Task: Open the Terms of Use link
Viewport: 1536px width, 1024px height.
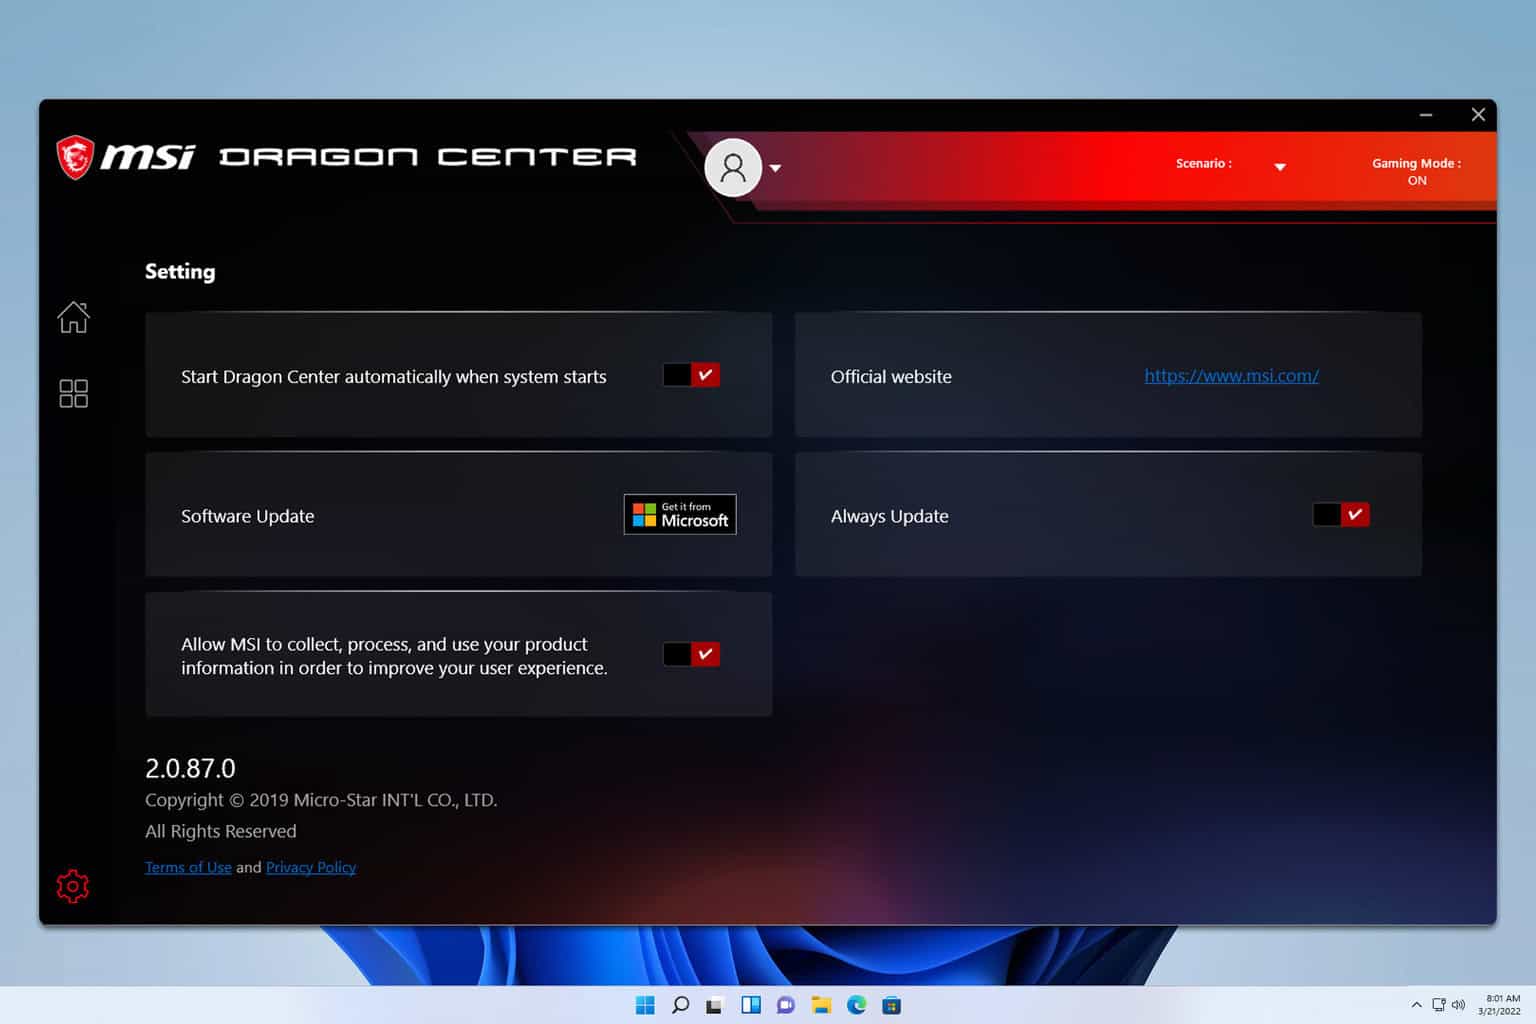Action: pos(188,867)
